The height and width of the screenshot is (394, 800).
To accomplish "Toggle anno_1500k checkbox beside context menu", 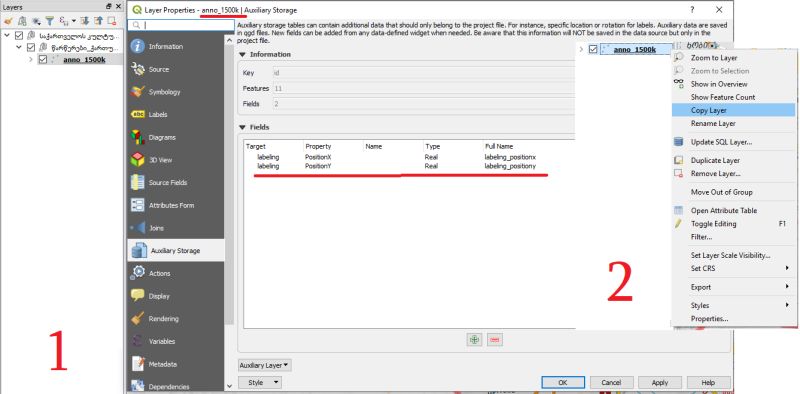I will [x=593, y=50].
